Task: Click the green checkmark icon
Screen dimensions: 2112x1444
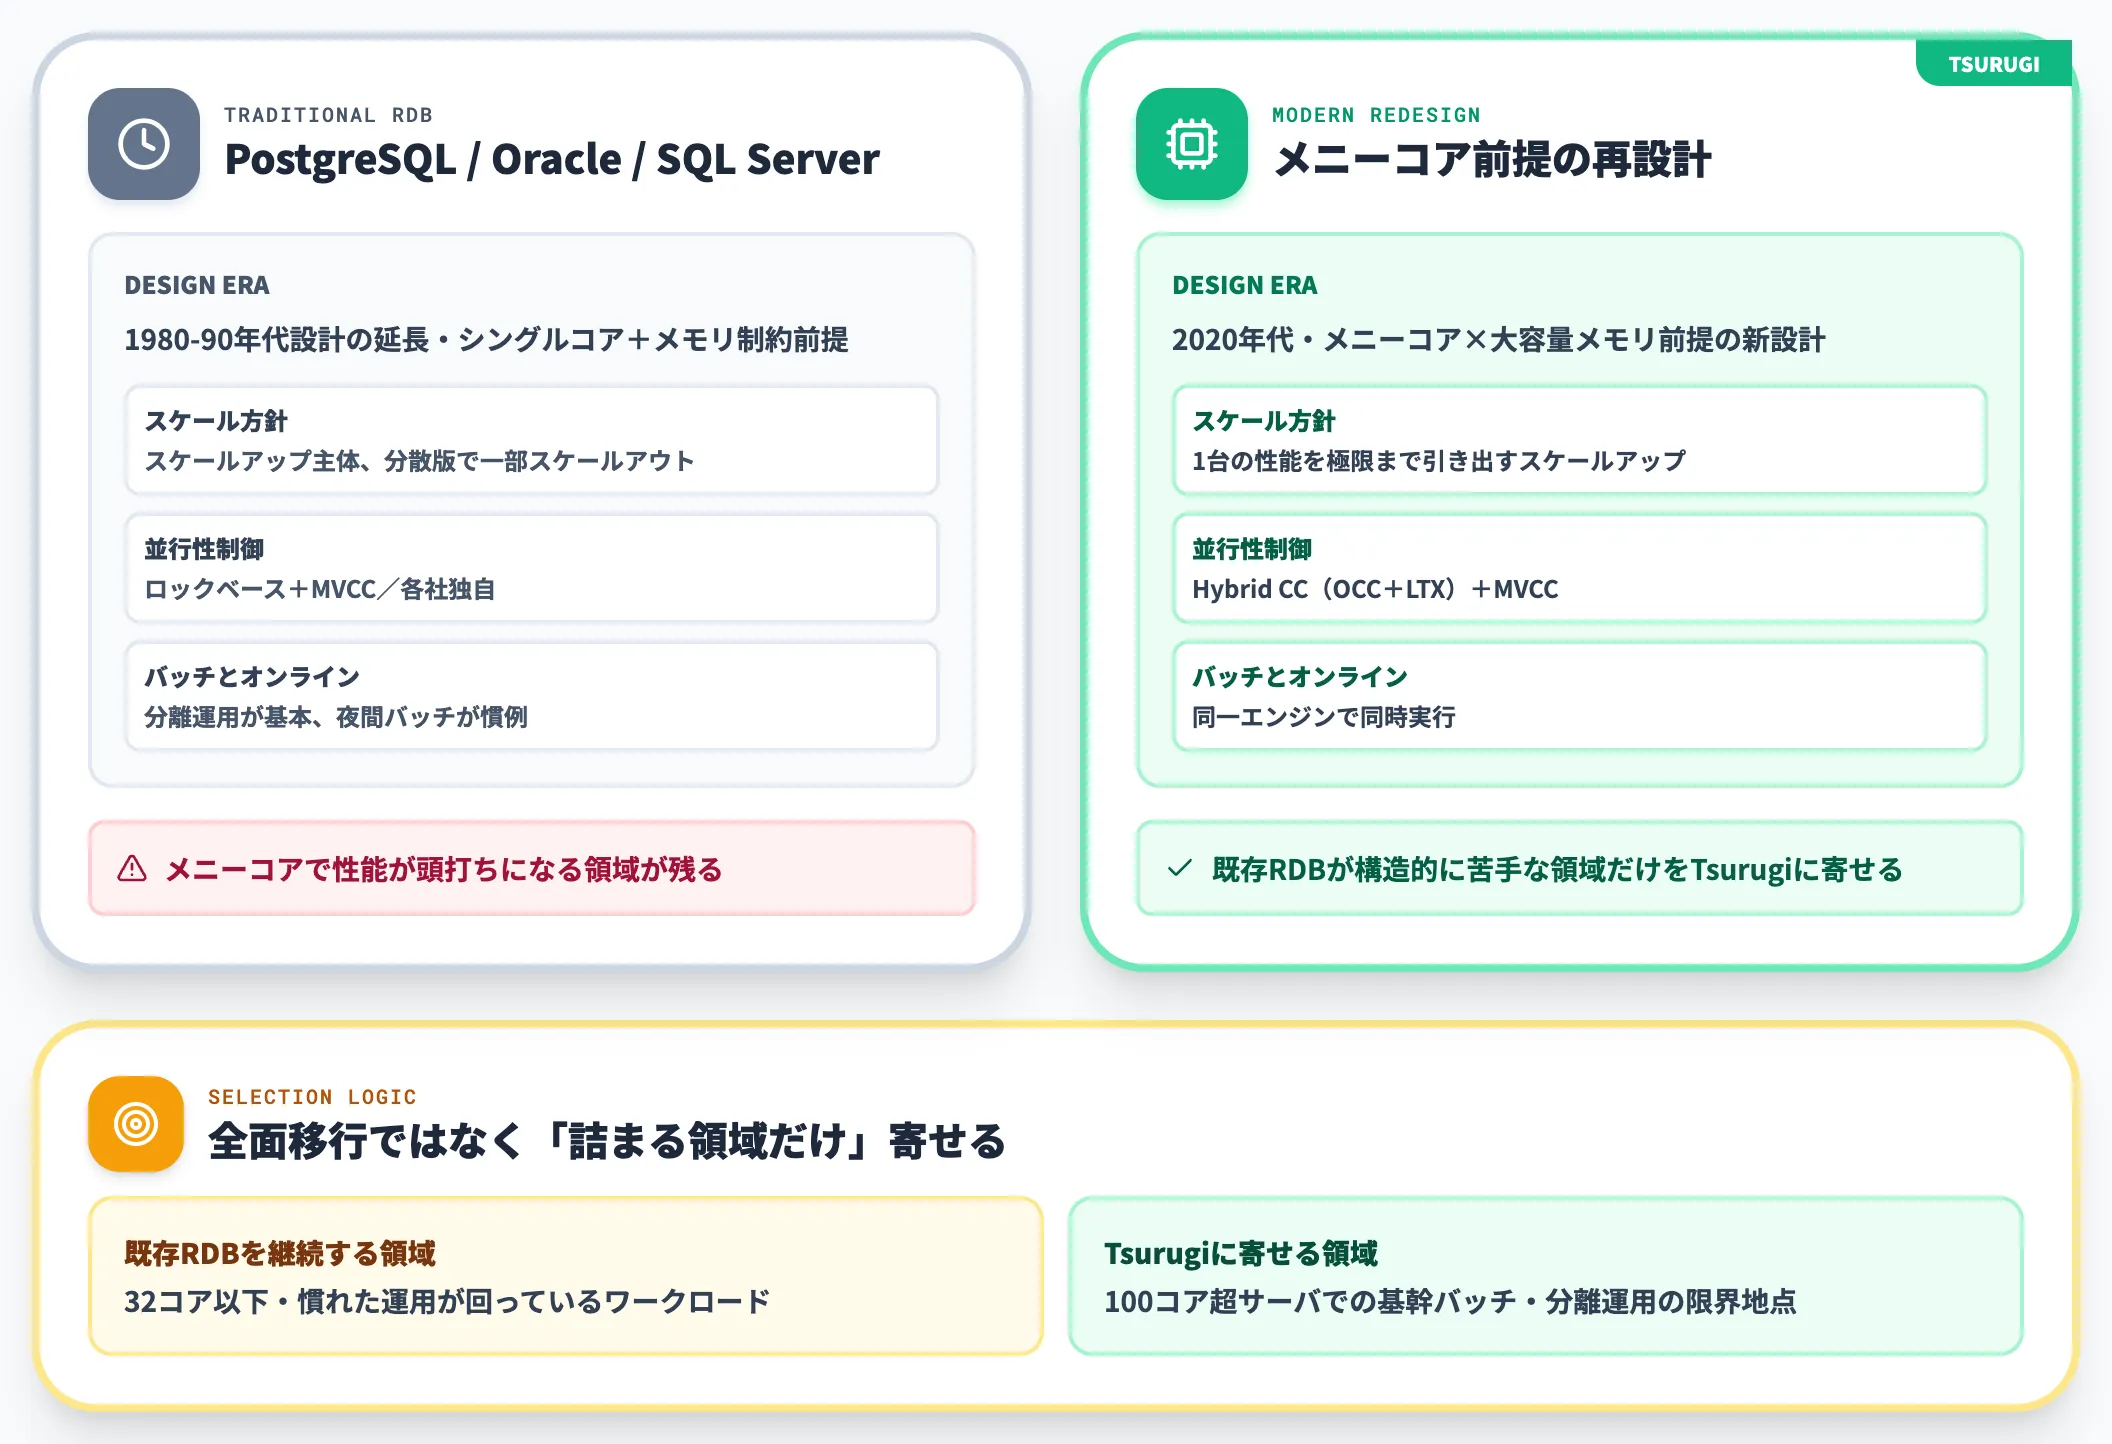Action: point(1180,868)
